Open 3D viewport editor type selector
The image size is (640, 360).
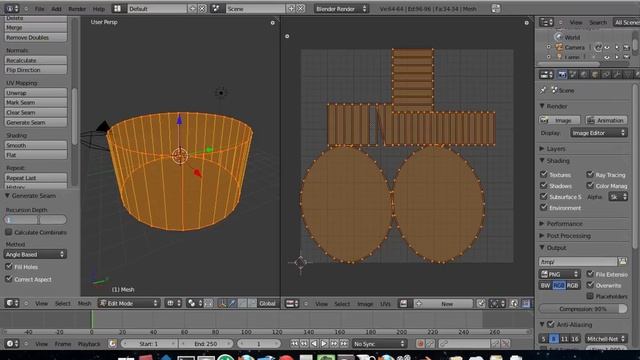click(x=12, y=303)
